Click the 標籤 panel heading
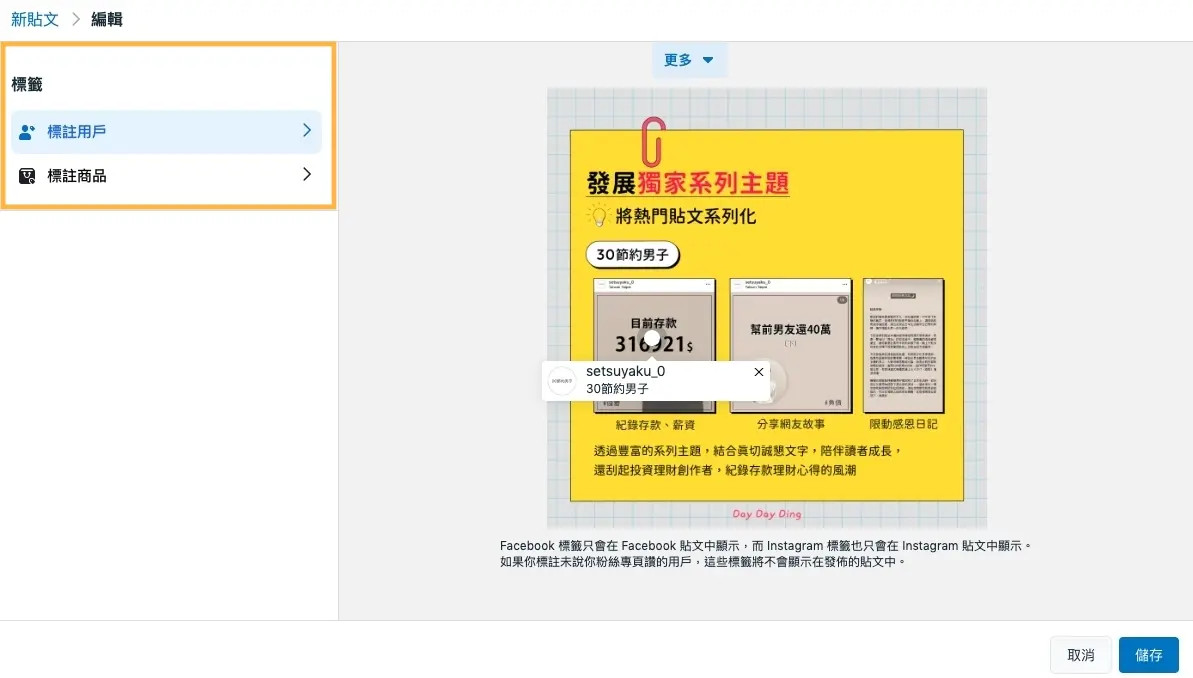This screenshot has height=678, width=1193. coord(27,84)
